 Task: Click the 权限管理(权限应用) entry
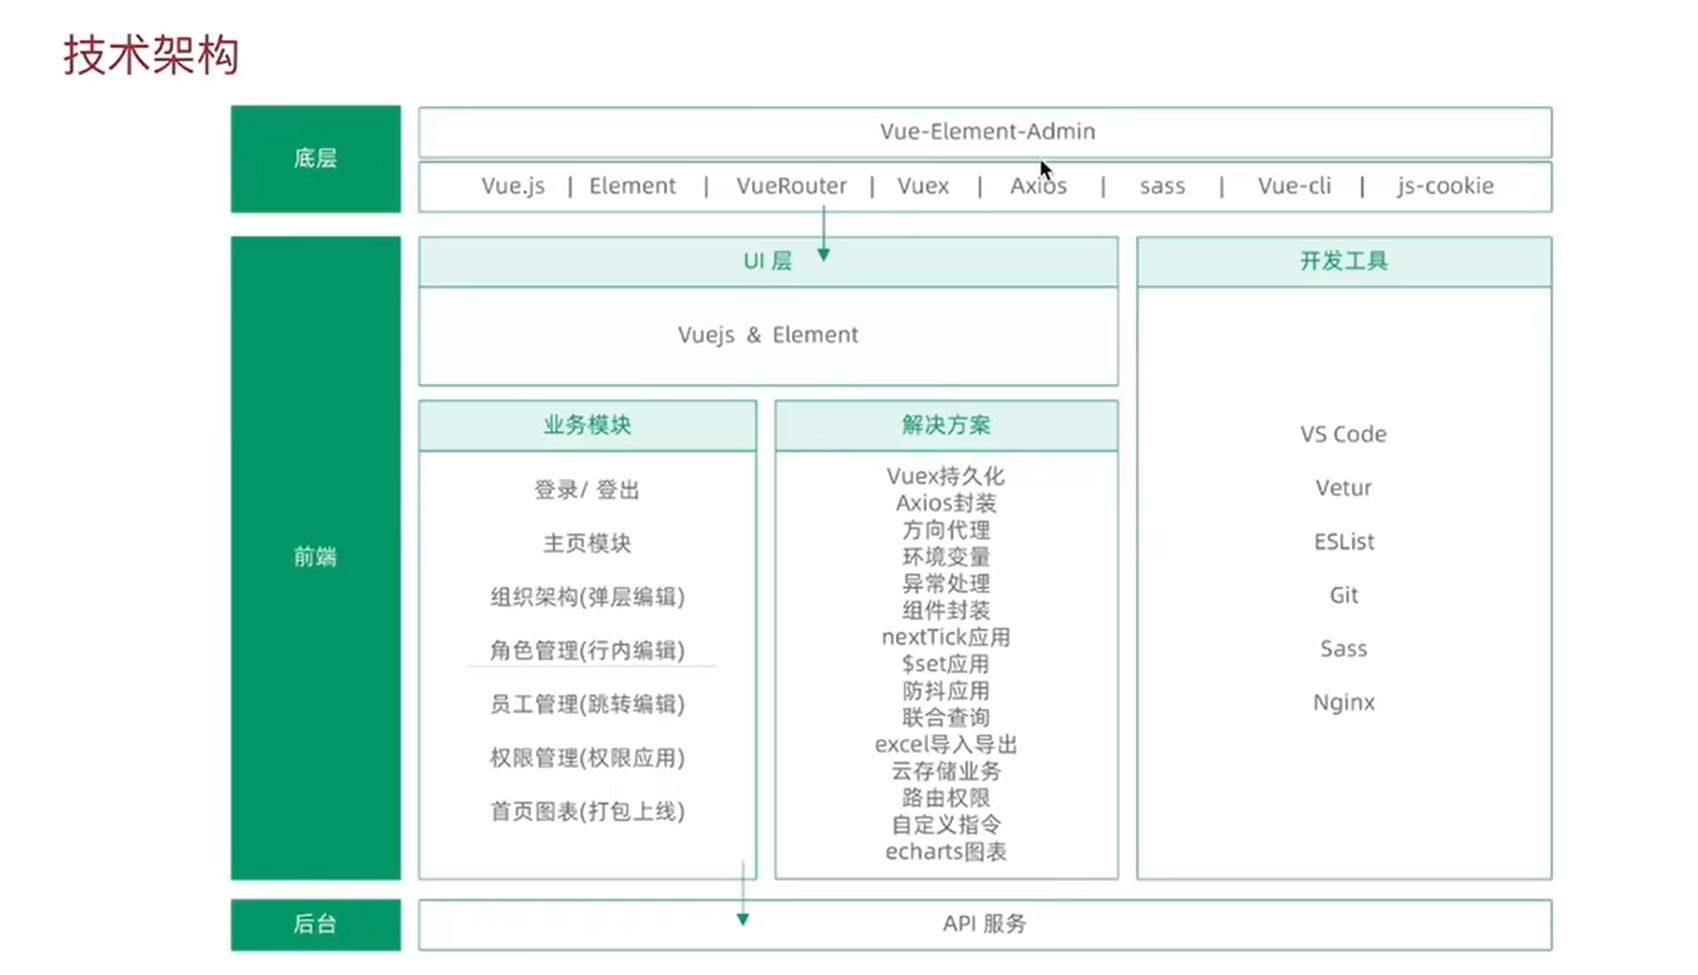tap(587, 758)
